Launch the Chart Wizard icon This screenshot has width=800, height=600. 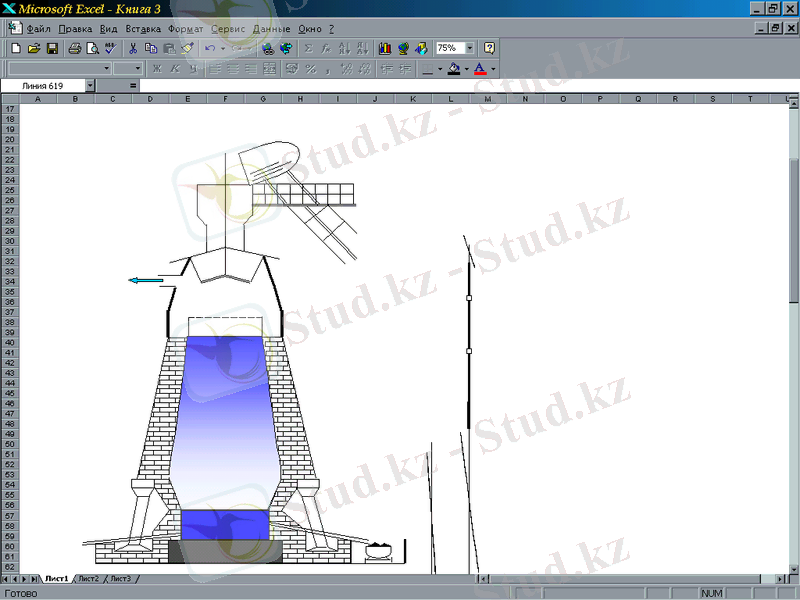pos(385,48)
